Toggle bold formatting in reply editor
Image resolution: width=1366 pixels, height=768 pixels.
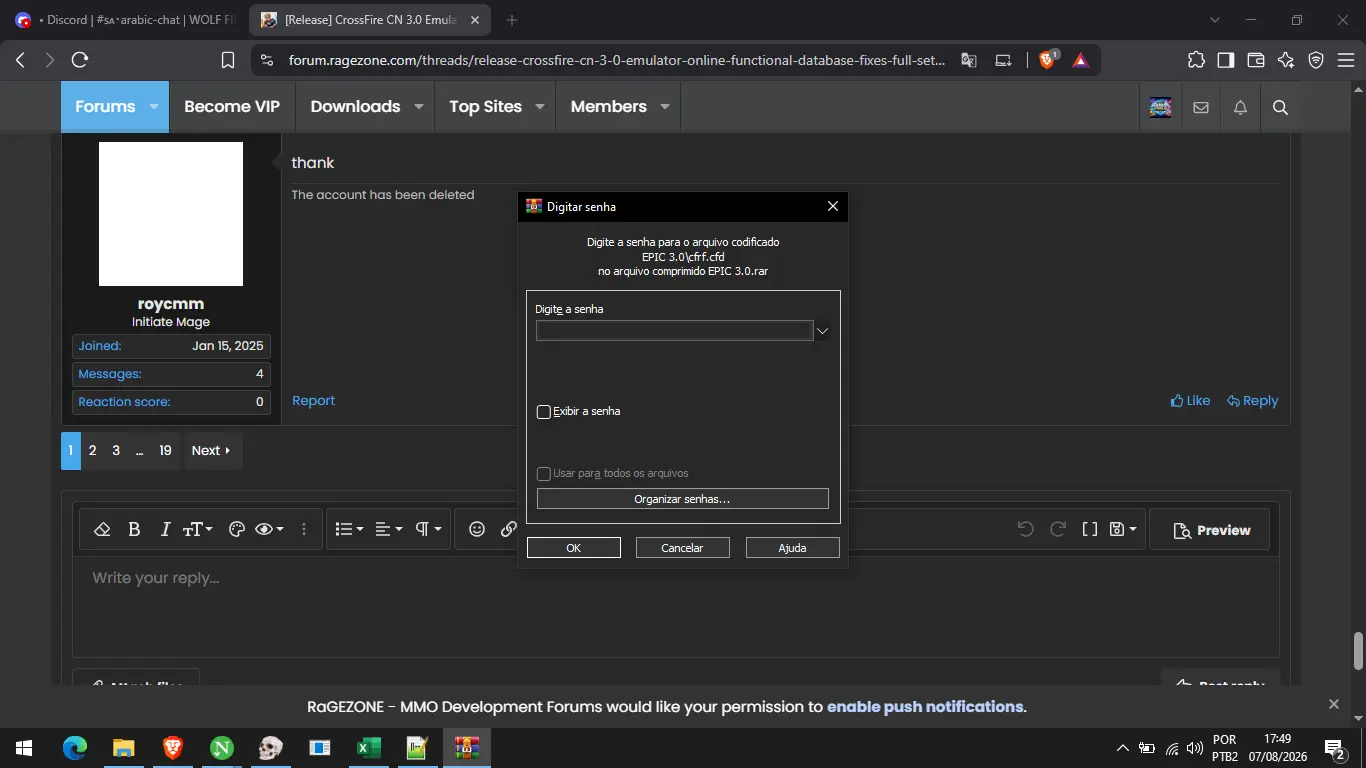tap(134, 530)
